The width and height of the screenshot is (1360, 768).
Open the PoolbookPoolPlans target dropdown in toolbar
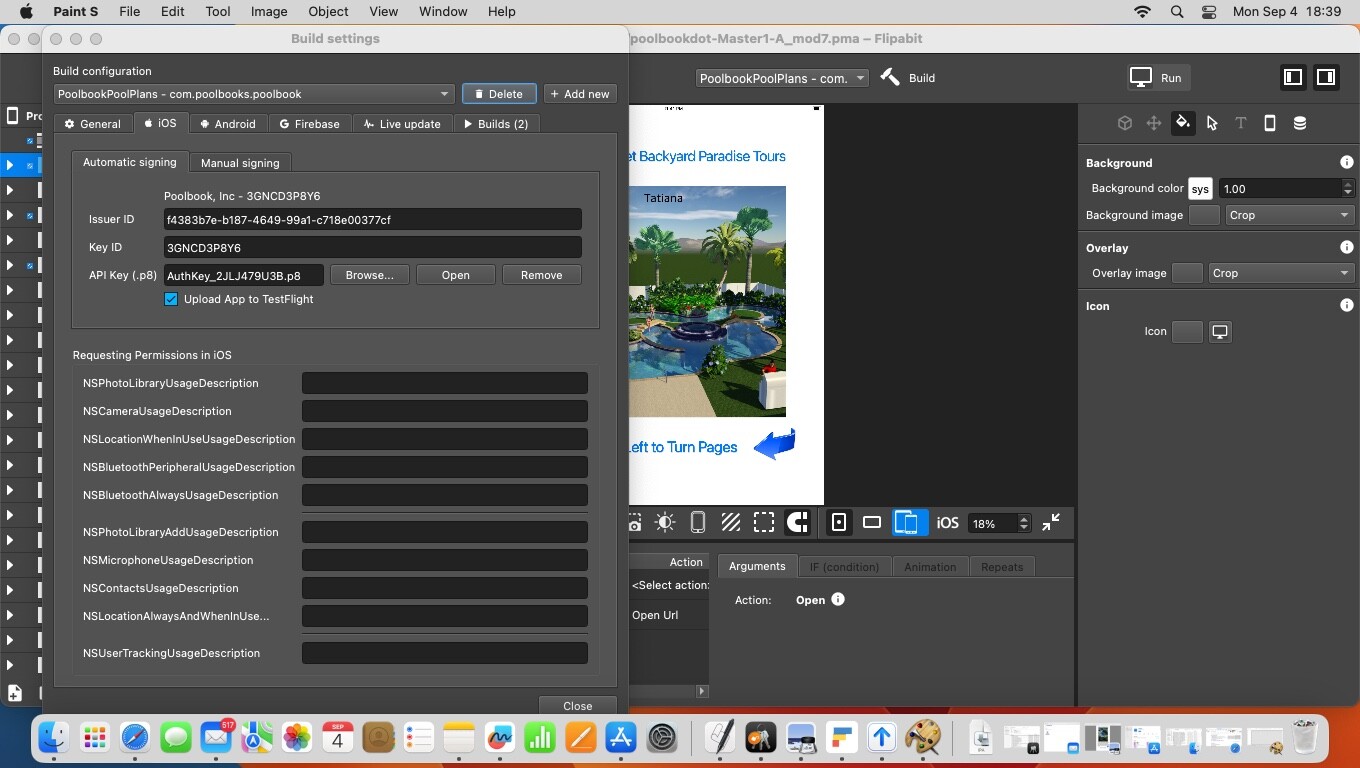click(782, 78)
